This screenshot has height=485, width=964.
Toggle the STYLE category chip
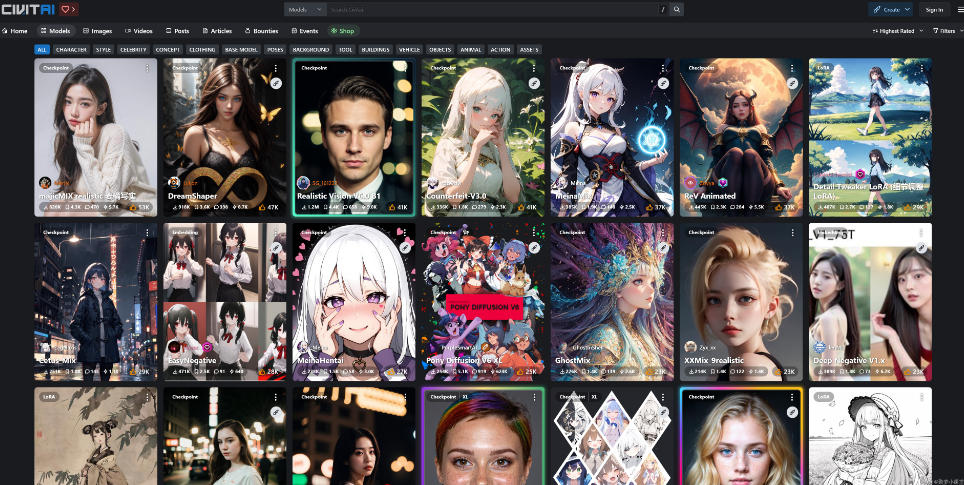103,50
